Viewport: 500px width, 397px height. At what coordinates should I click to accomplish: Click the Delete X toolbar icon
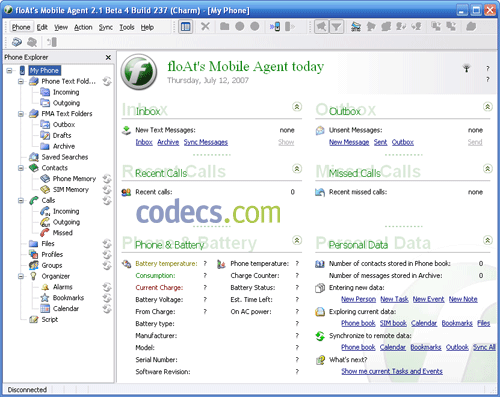(206, 26)
